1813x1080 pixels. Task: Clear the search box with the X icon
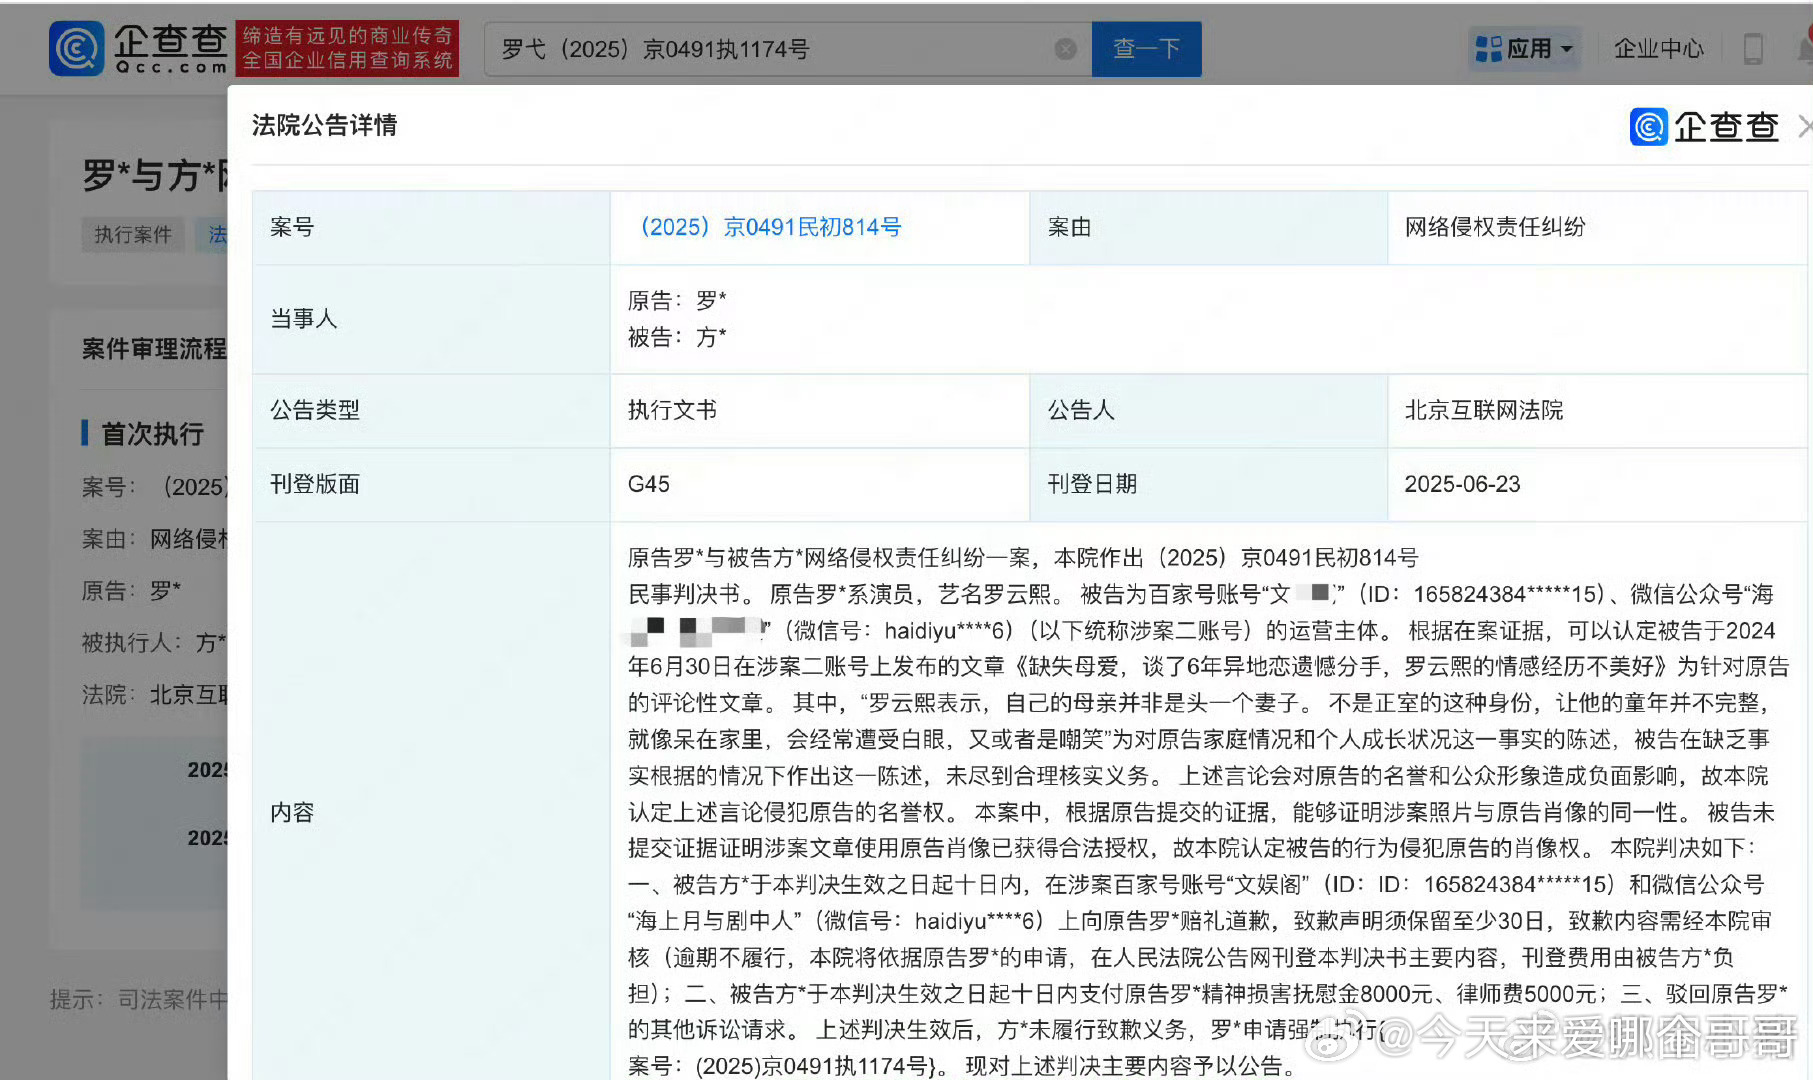pyautogui.click(x=1066, y=49)
